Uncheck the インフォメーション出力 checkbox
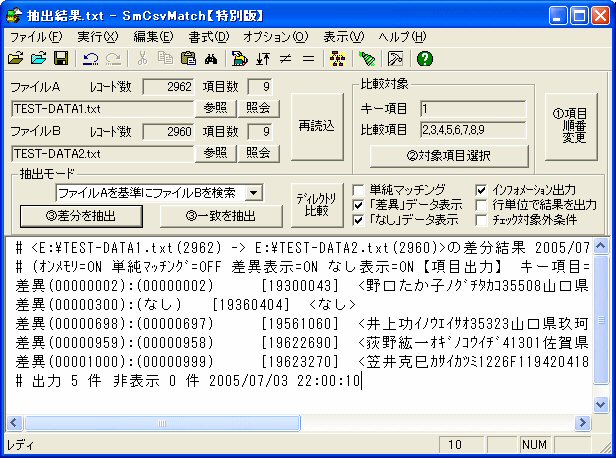616x458 pixels. tap(481, 190)
